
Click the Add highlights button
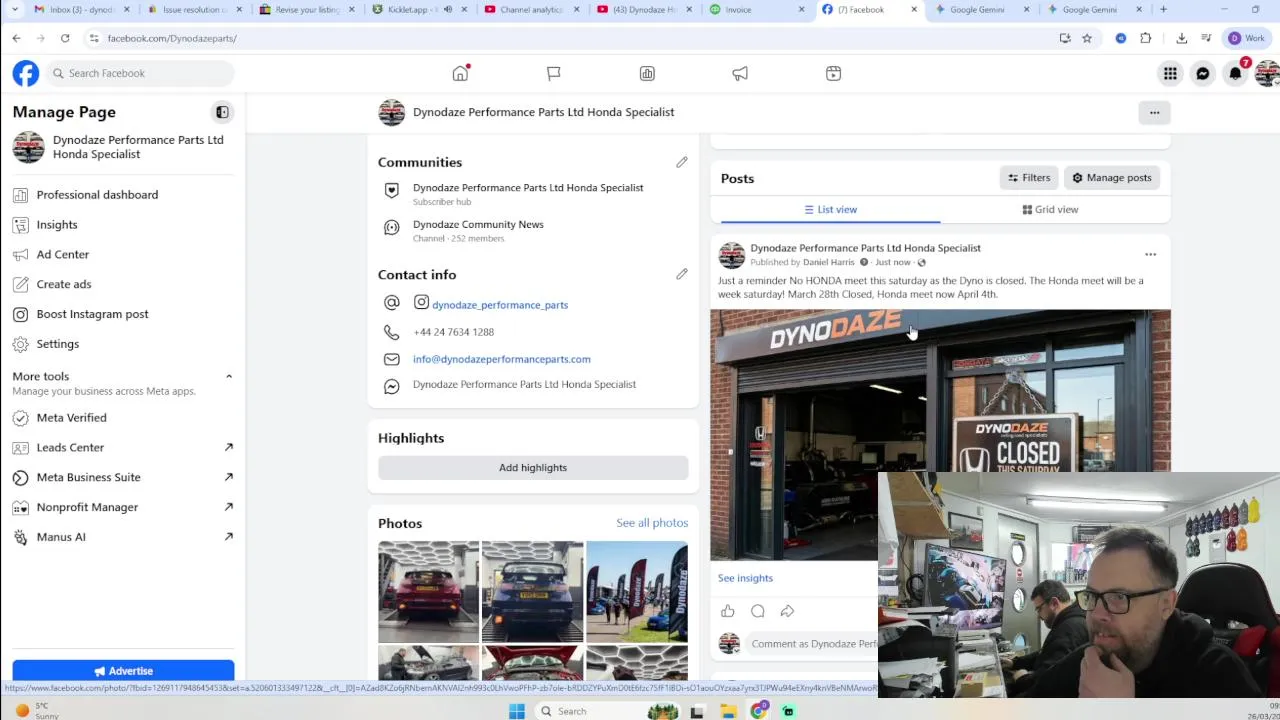click(x=533, y=468)
